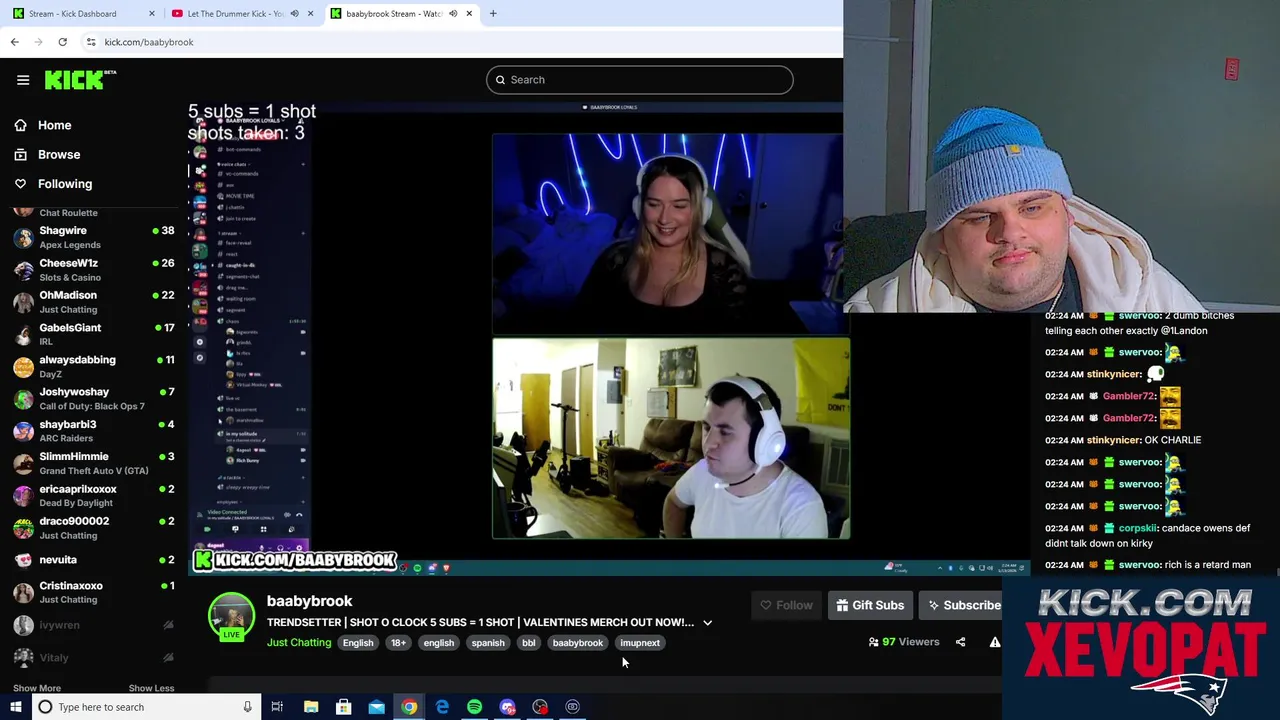
Task: Click alwaysdabbing avatar in sidebar
Action: click(23, 367)
